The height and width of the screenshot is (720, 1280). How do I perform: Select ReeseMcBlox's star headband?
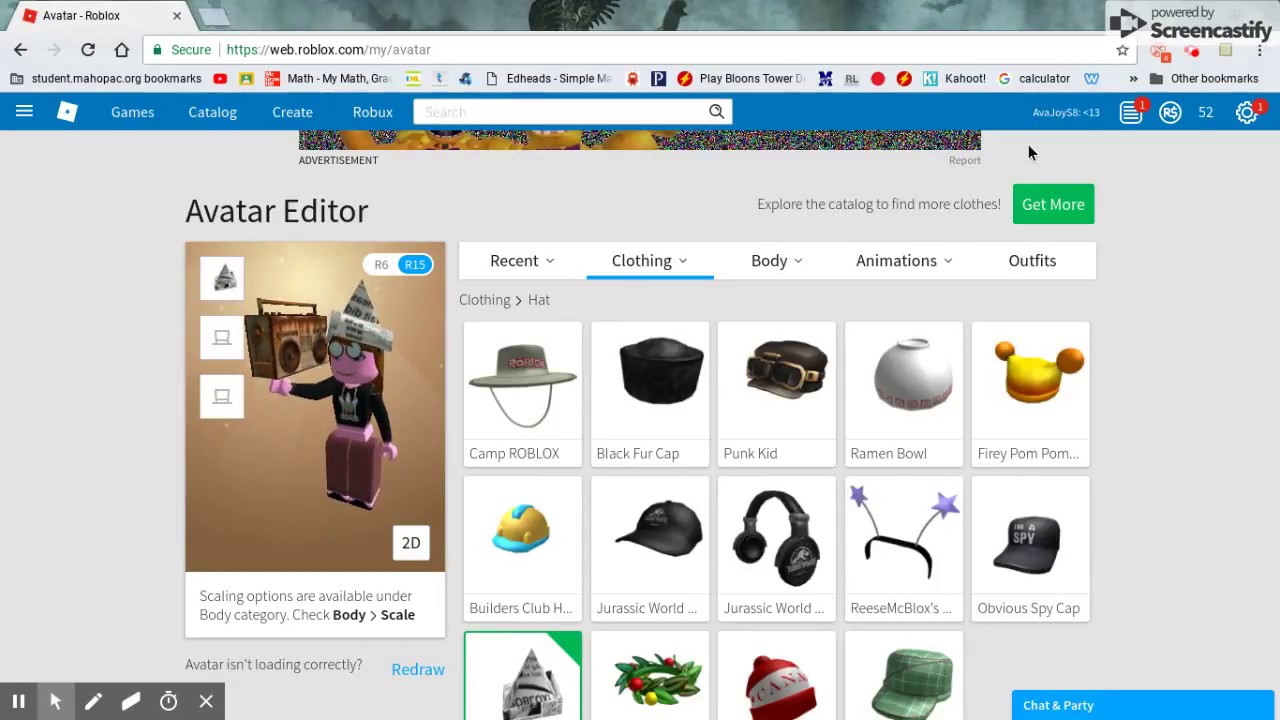click(x=904, y=548)
